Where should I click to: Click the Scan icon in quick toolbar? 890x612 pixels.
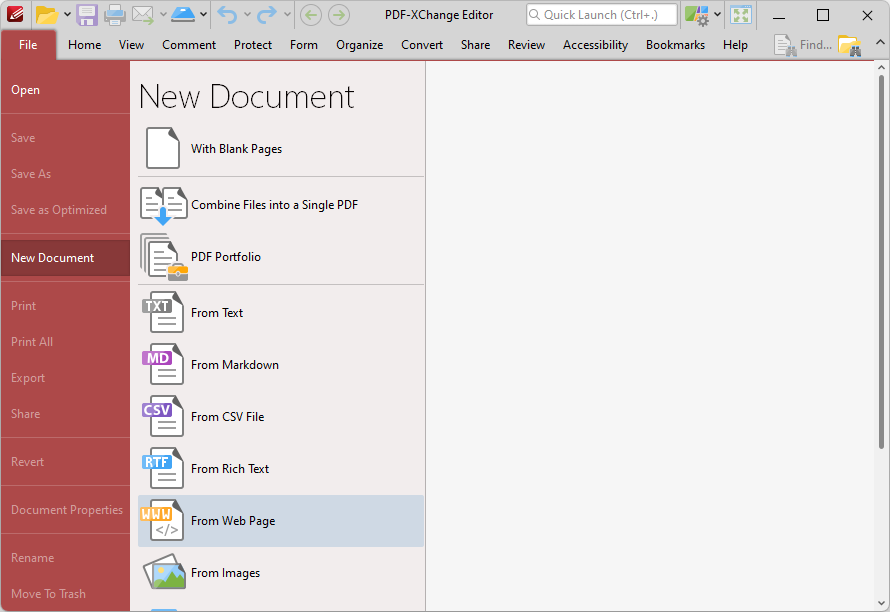coord(183,14)
